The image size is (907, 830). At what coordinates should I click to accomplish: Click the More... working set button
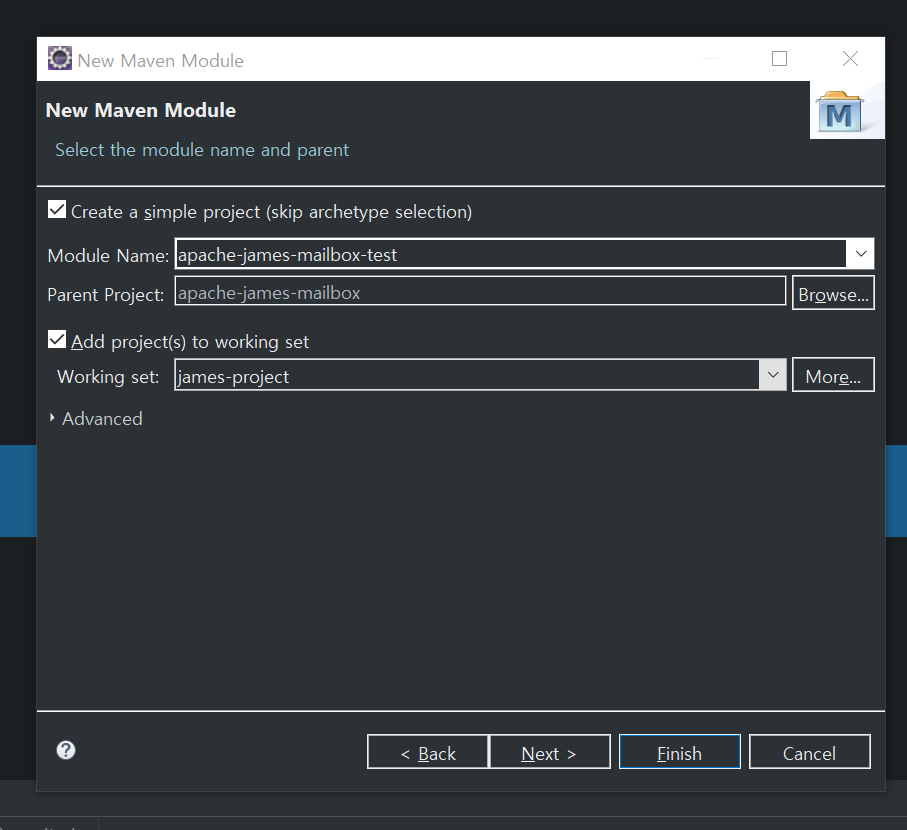click(833, 375)
